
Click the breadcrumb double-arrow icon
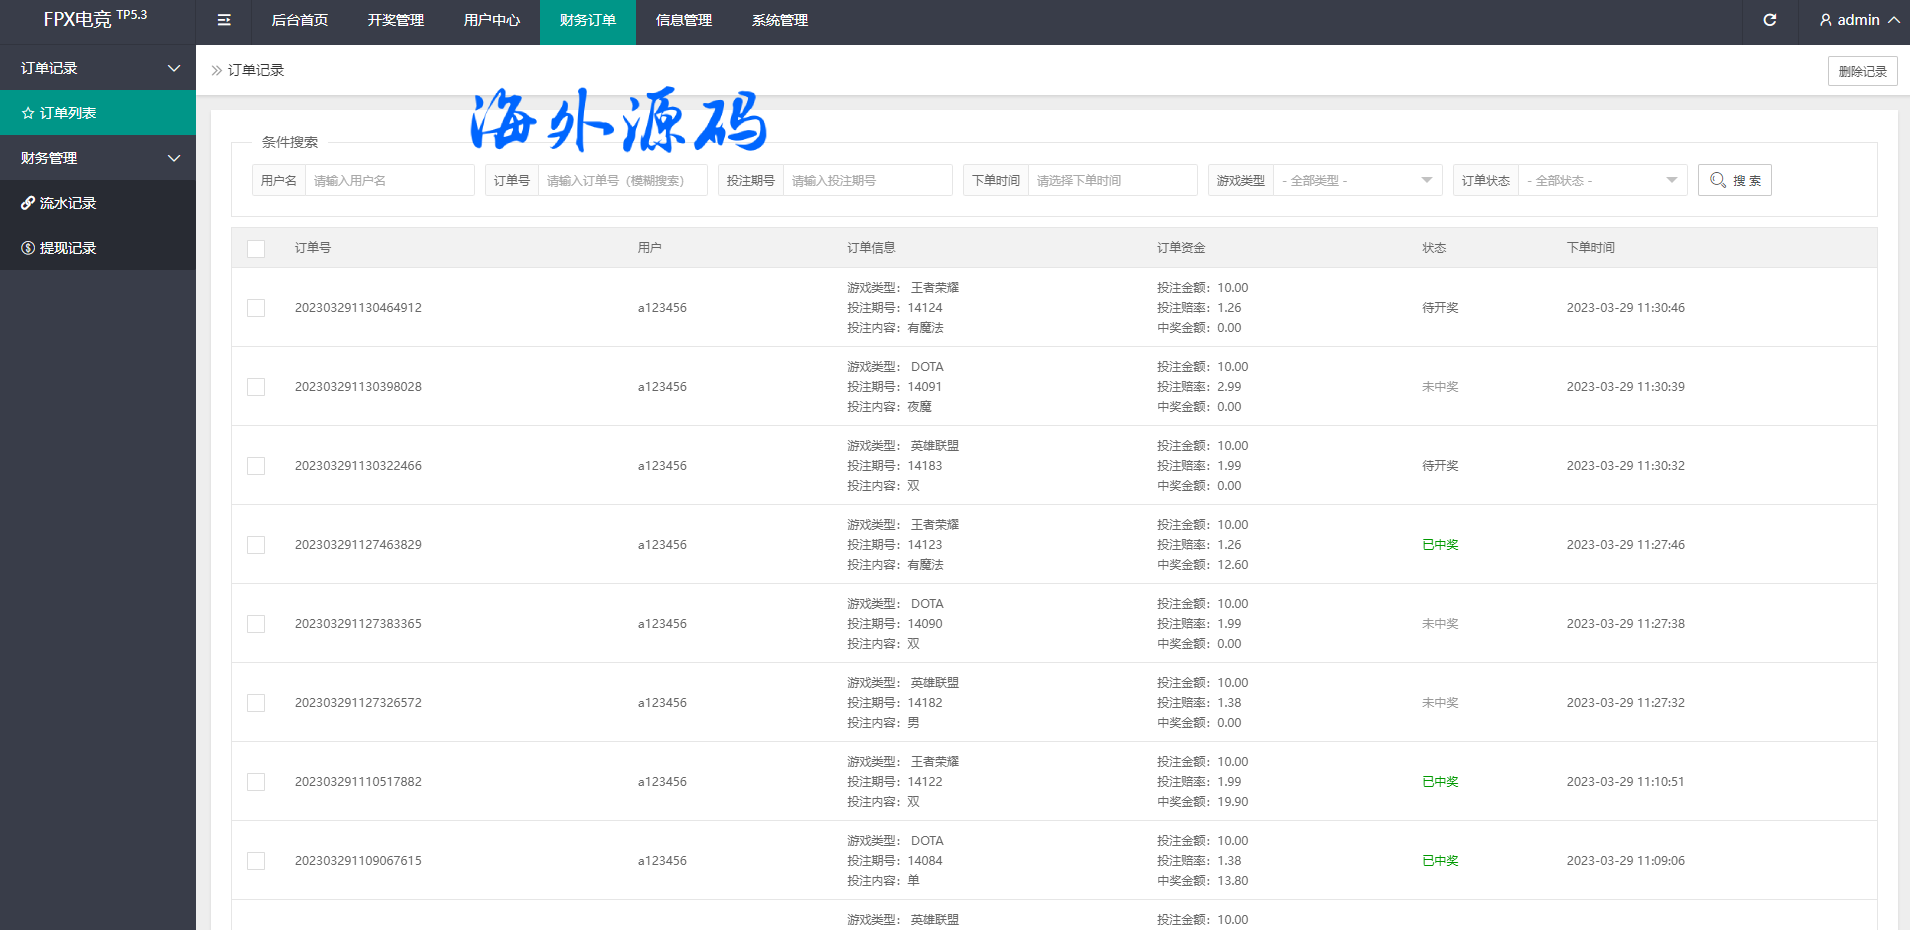216,70
